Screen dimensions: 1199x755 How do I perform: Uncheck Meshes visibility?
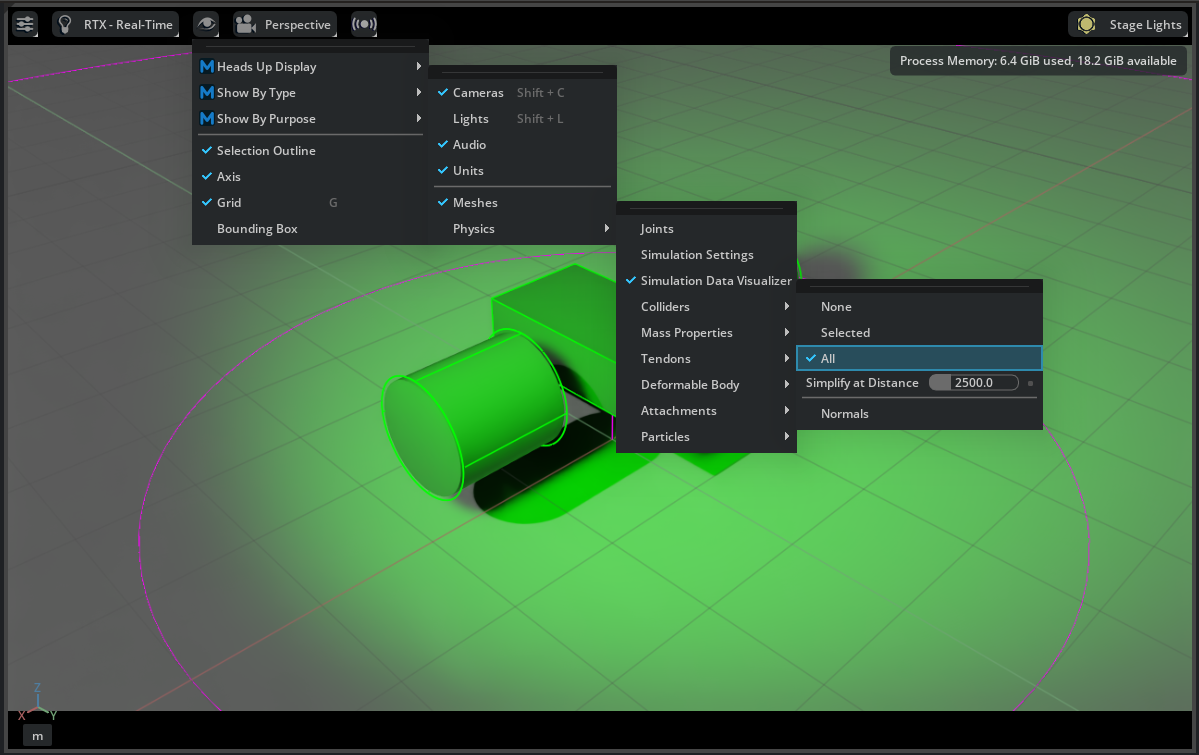click(473, 202)
